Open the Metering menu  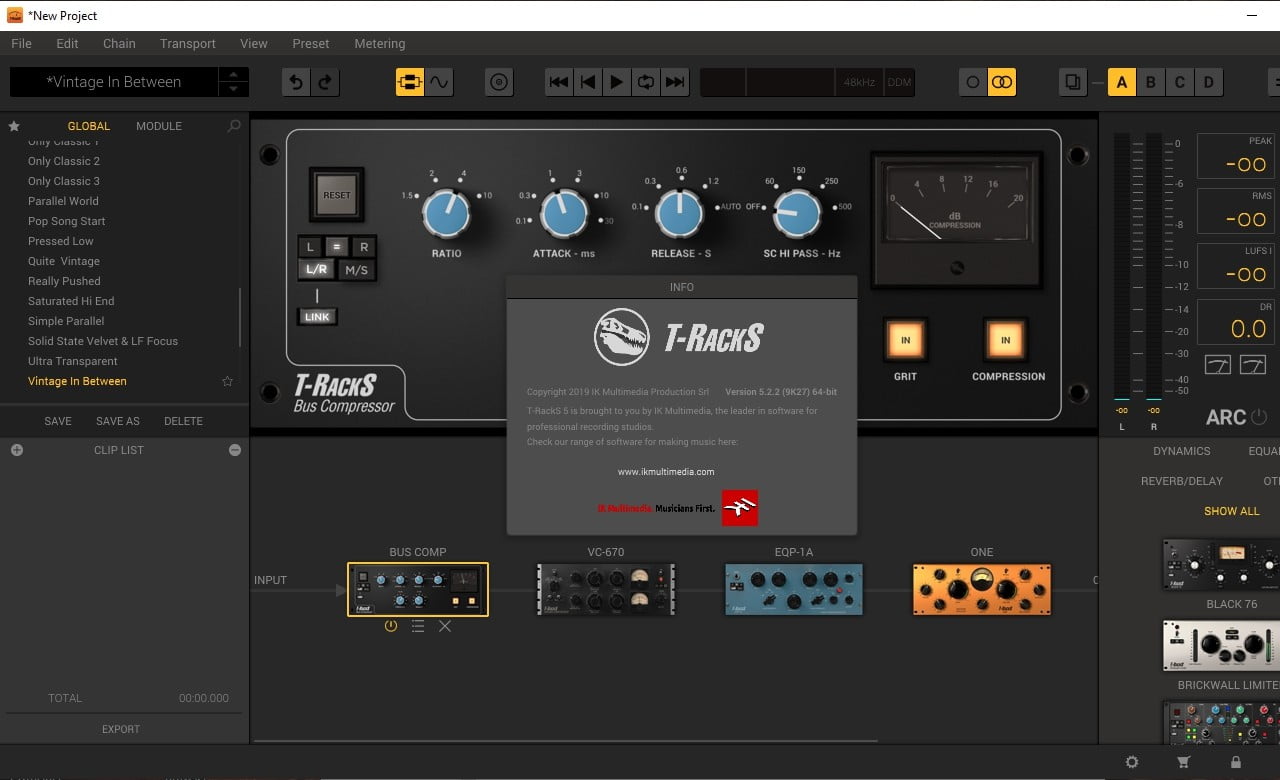pyautogui.click(x=380, y=43)
